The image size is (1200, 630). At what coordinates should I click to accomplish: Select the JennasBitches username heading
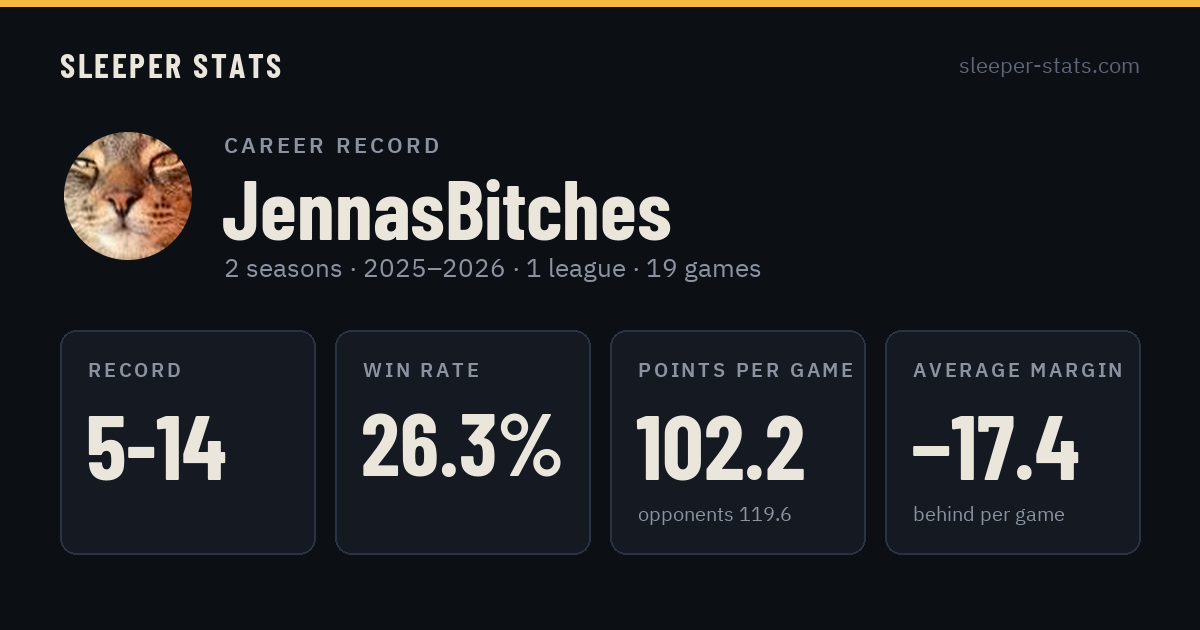[447, 211]
